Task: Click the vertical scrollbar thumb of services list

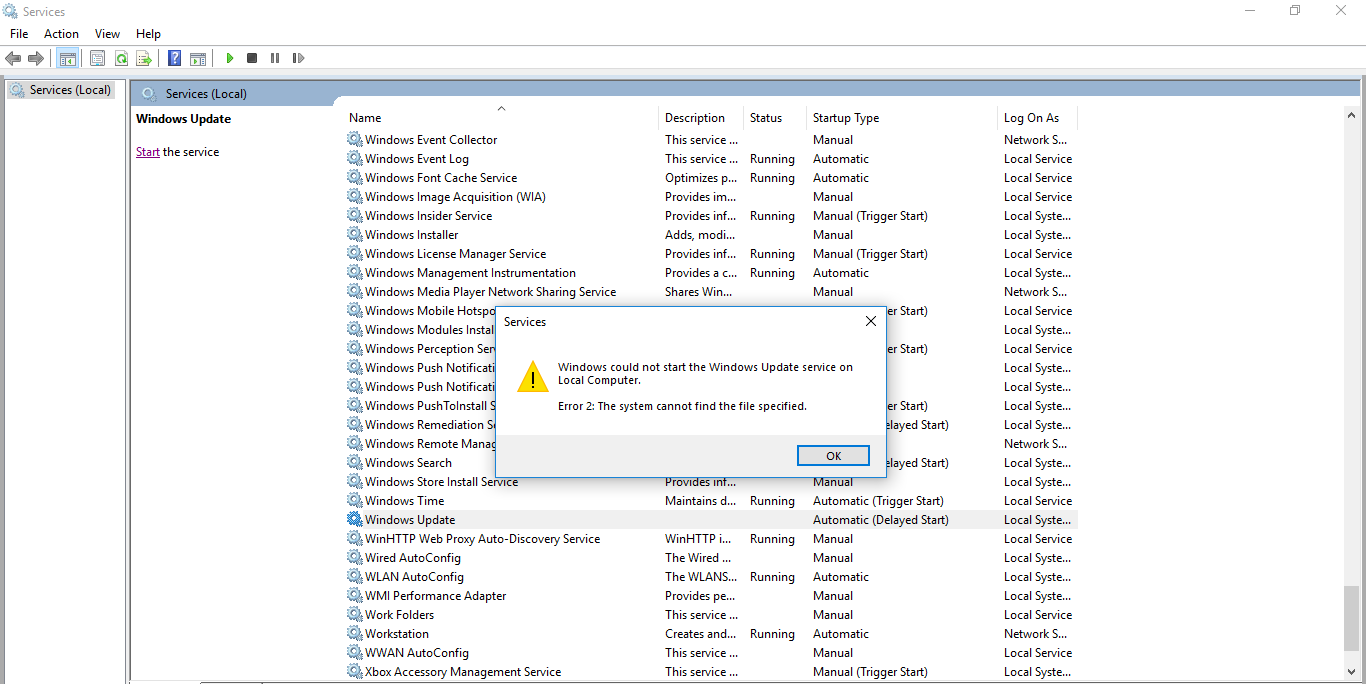Action: click(x=1352, y=619)
